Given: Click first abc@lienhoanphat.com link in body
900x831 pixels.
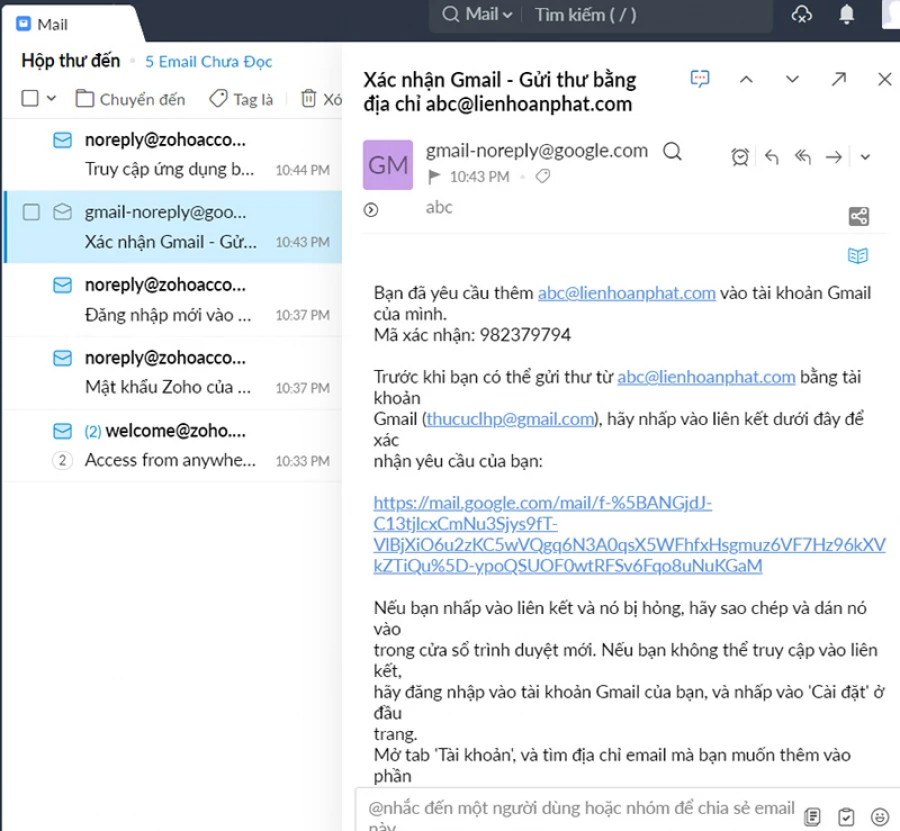Looking at the screenshot, I should click(x=626, y=293).
